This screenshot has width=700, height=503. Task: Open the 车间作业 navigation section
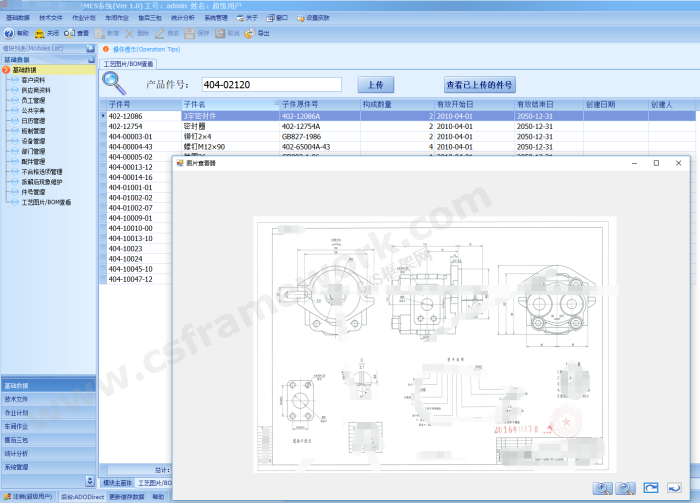[17, 426]
